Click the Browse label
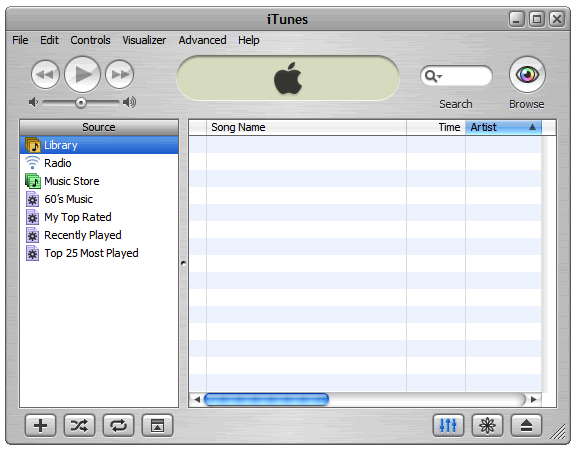This screenshot has width=575, height=450. [x=527, y=104]
